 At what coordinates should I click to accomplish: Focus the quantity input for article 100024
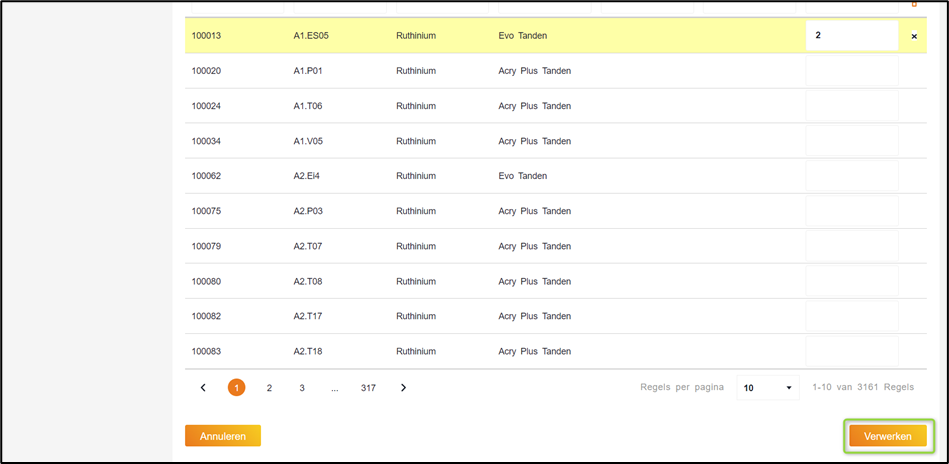tap(851, 106)
